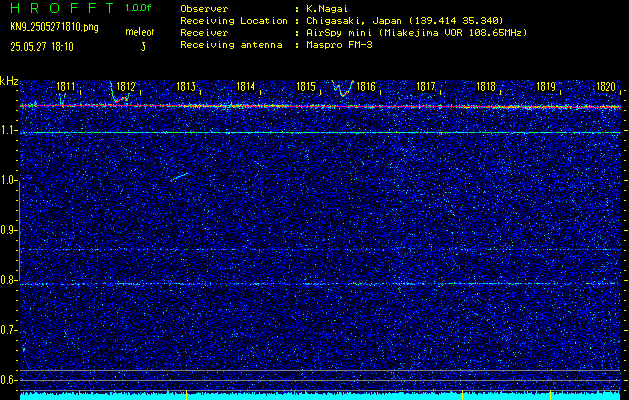Select the 1815 time marker
This screenshot has height=400, width=629.
(306, 86)
